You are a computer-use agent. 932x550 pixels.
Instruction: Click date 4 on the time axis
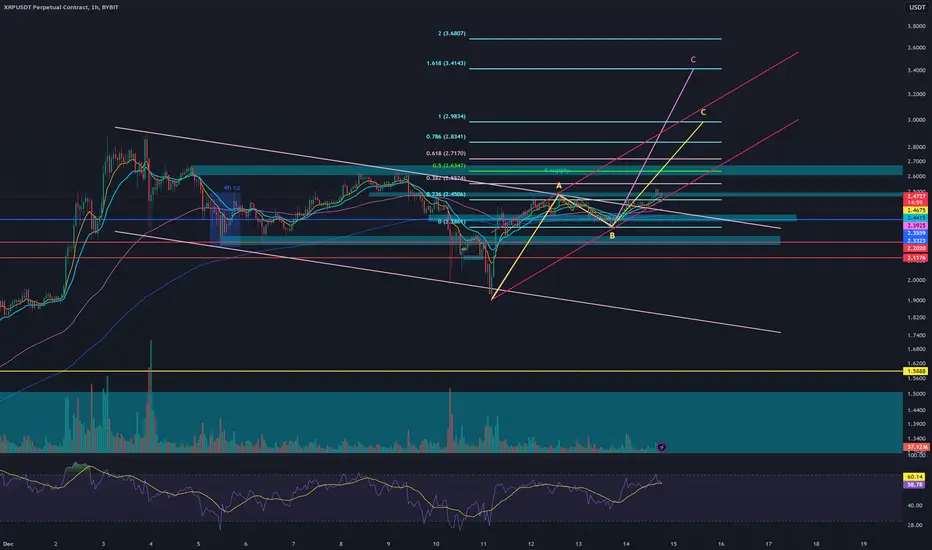coord(151,543)
